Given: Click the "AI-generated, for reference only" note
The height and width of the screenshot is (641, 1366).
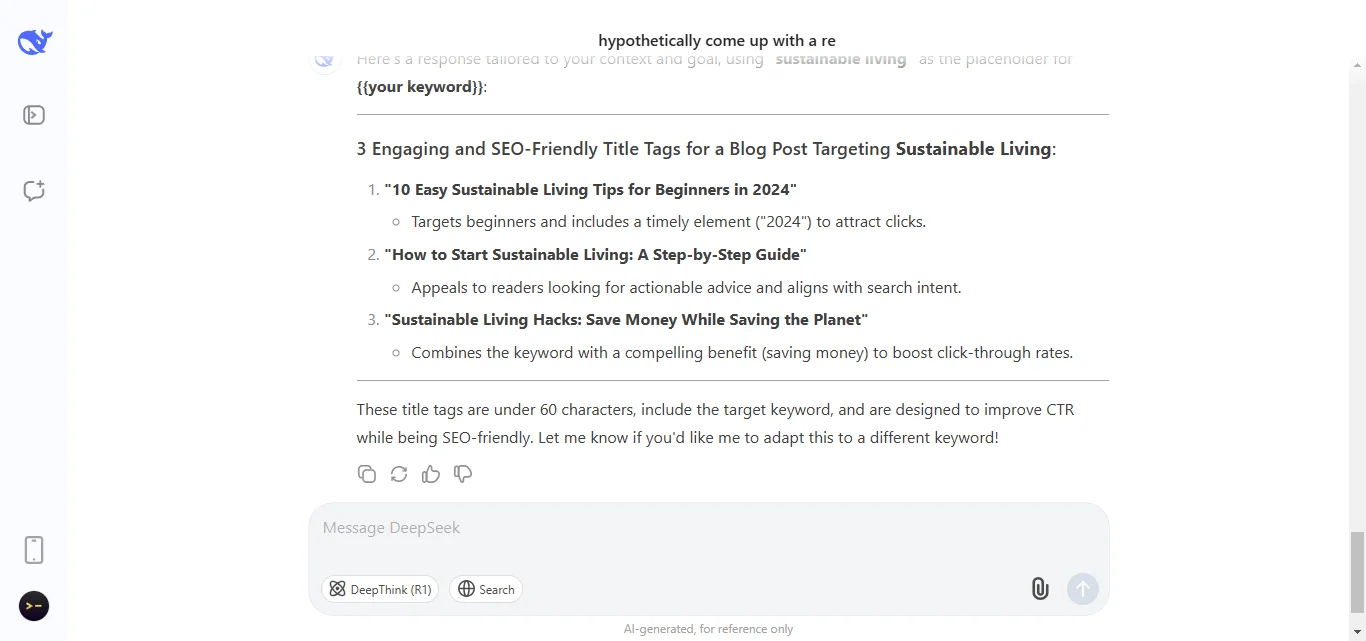Looking at the screenshot, I should tap(708, 629).
